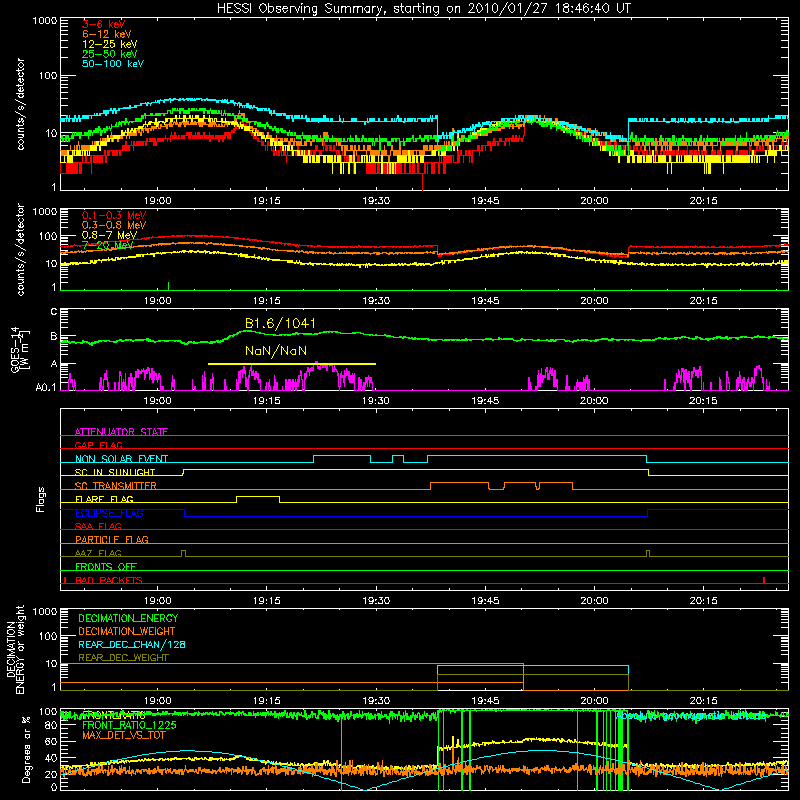
Task: Click the MAX_DET_VS_TOT legend label
Action: 123,735
